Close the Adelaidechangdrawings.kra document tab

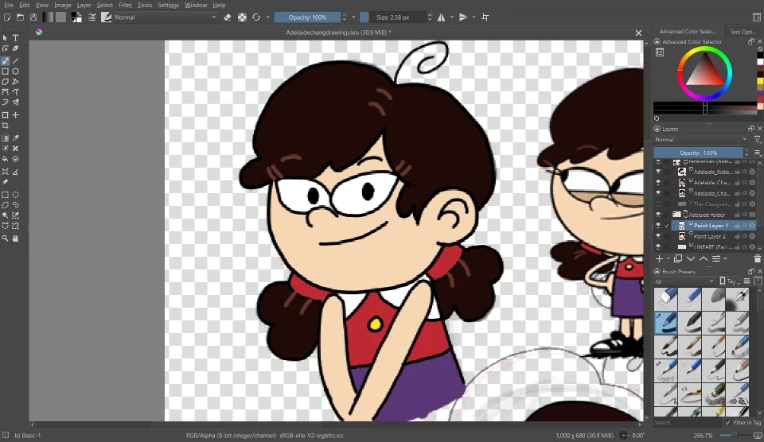[x=638, y=33]
